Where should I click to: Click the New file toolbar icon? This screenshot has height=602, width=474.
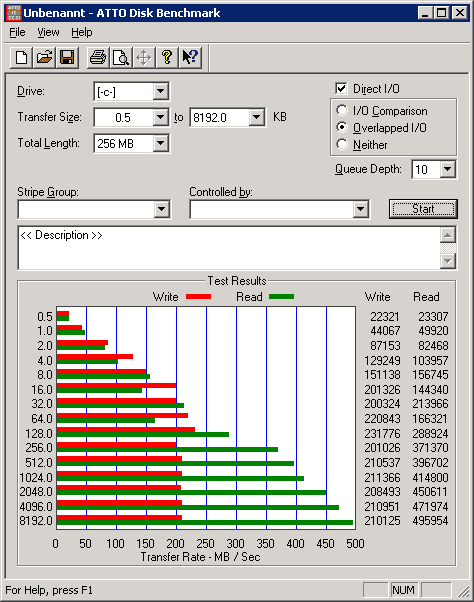pyautogui.click(x=21, y=58)
